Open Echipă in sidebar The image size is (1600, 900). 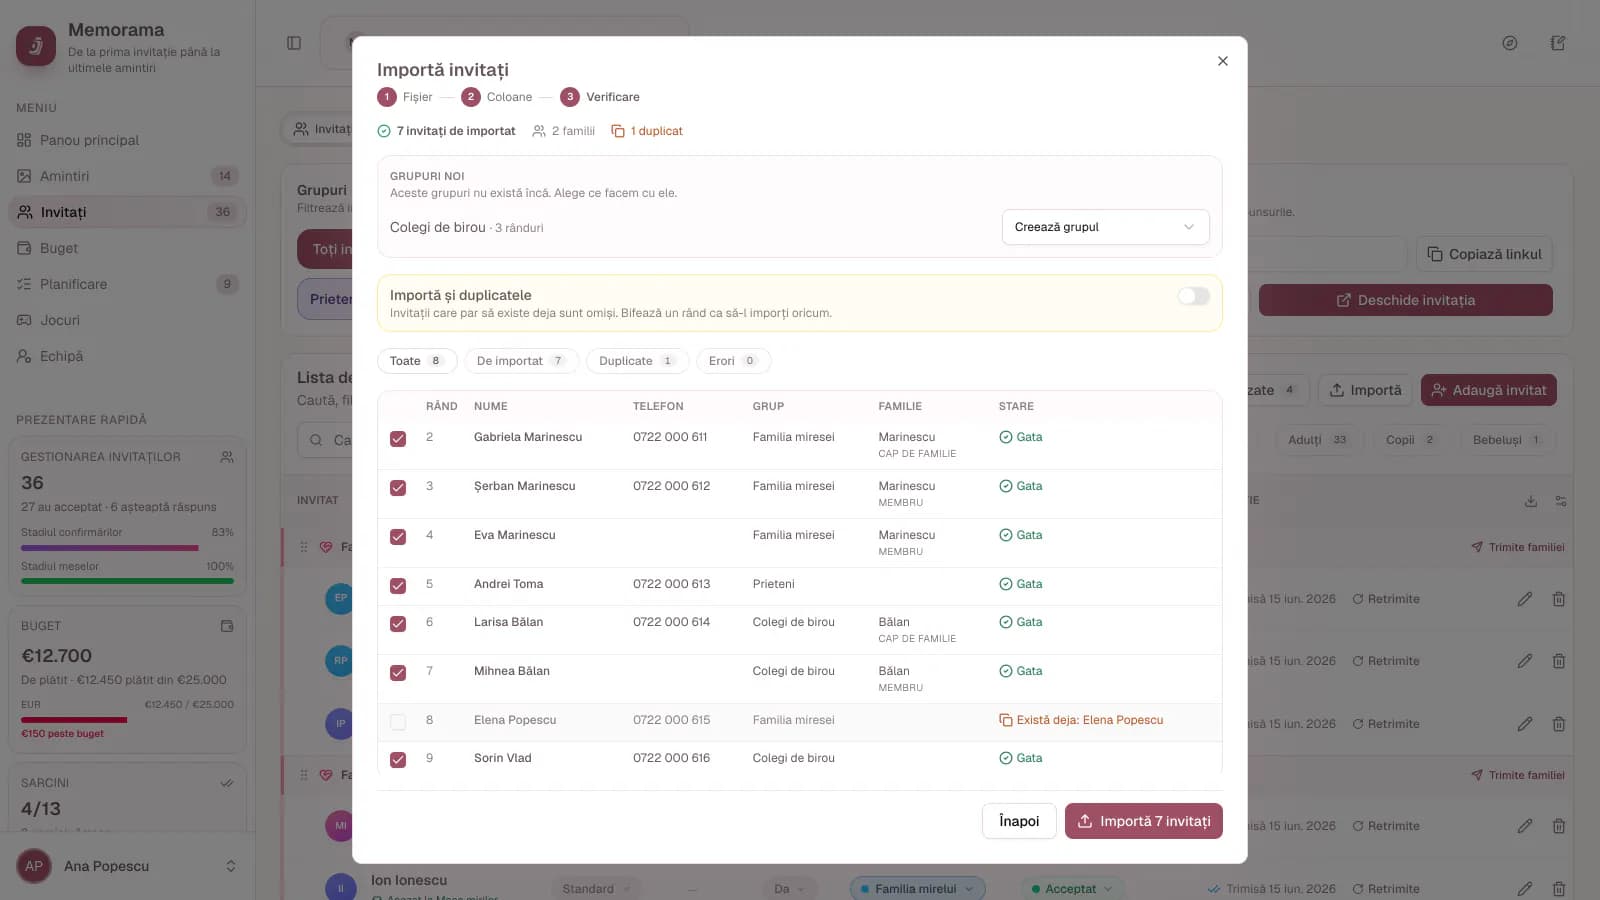point(127,356)
